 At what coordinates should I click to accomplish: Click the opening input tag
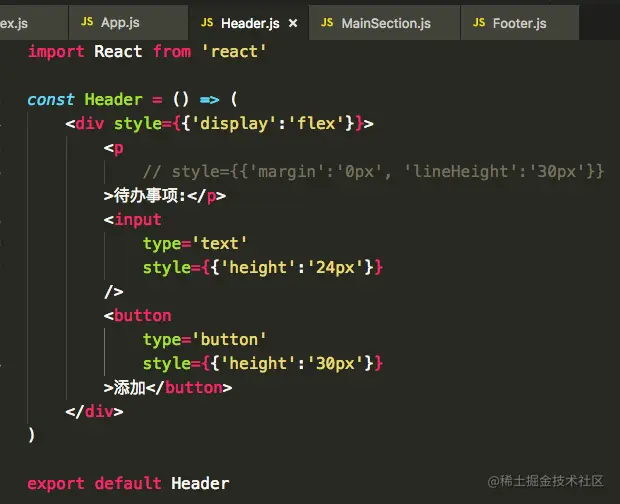coord(132,220)
